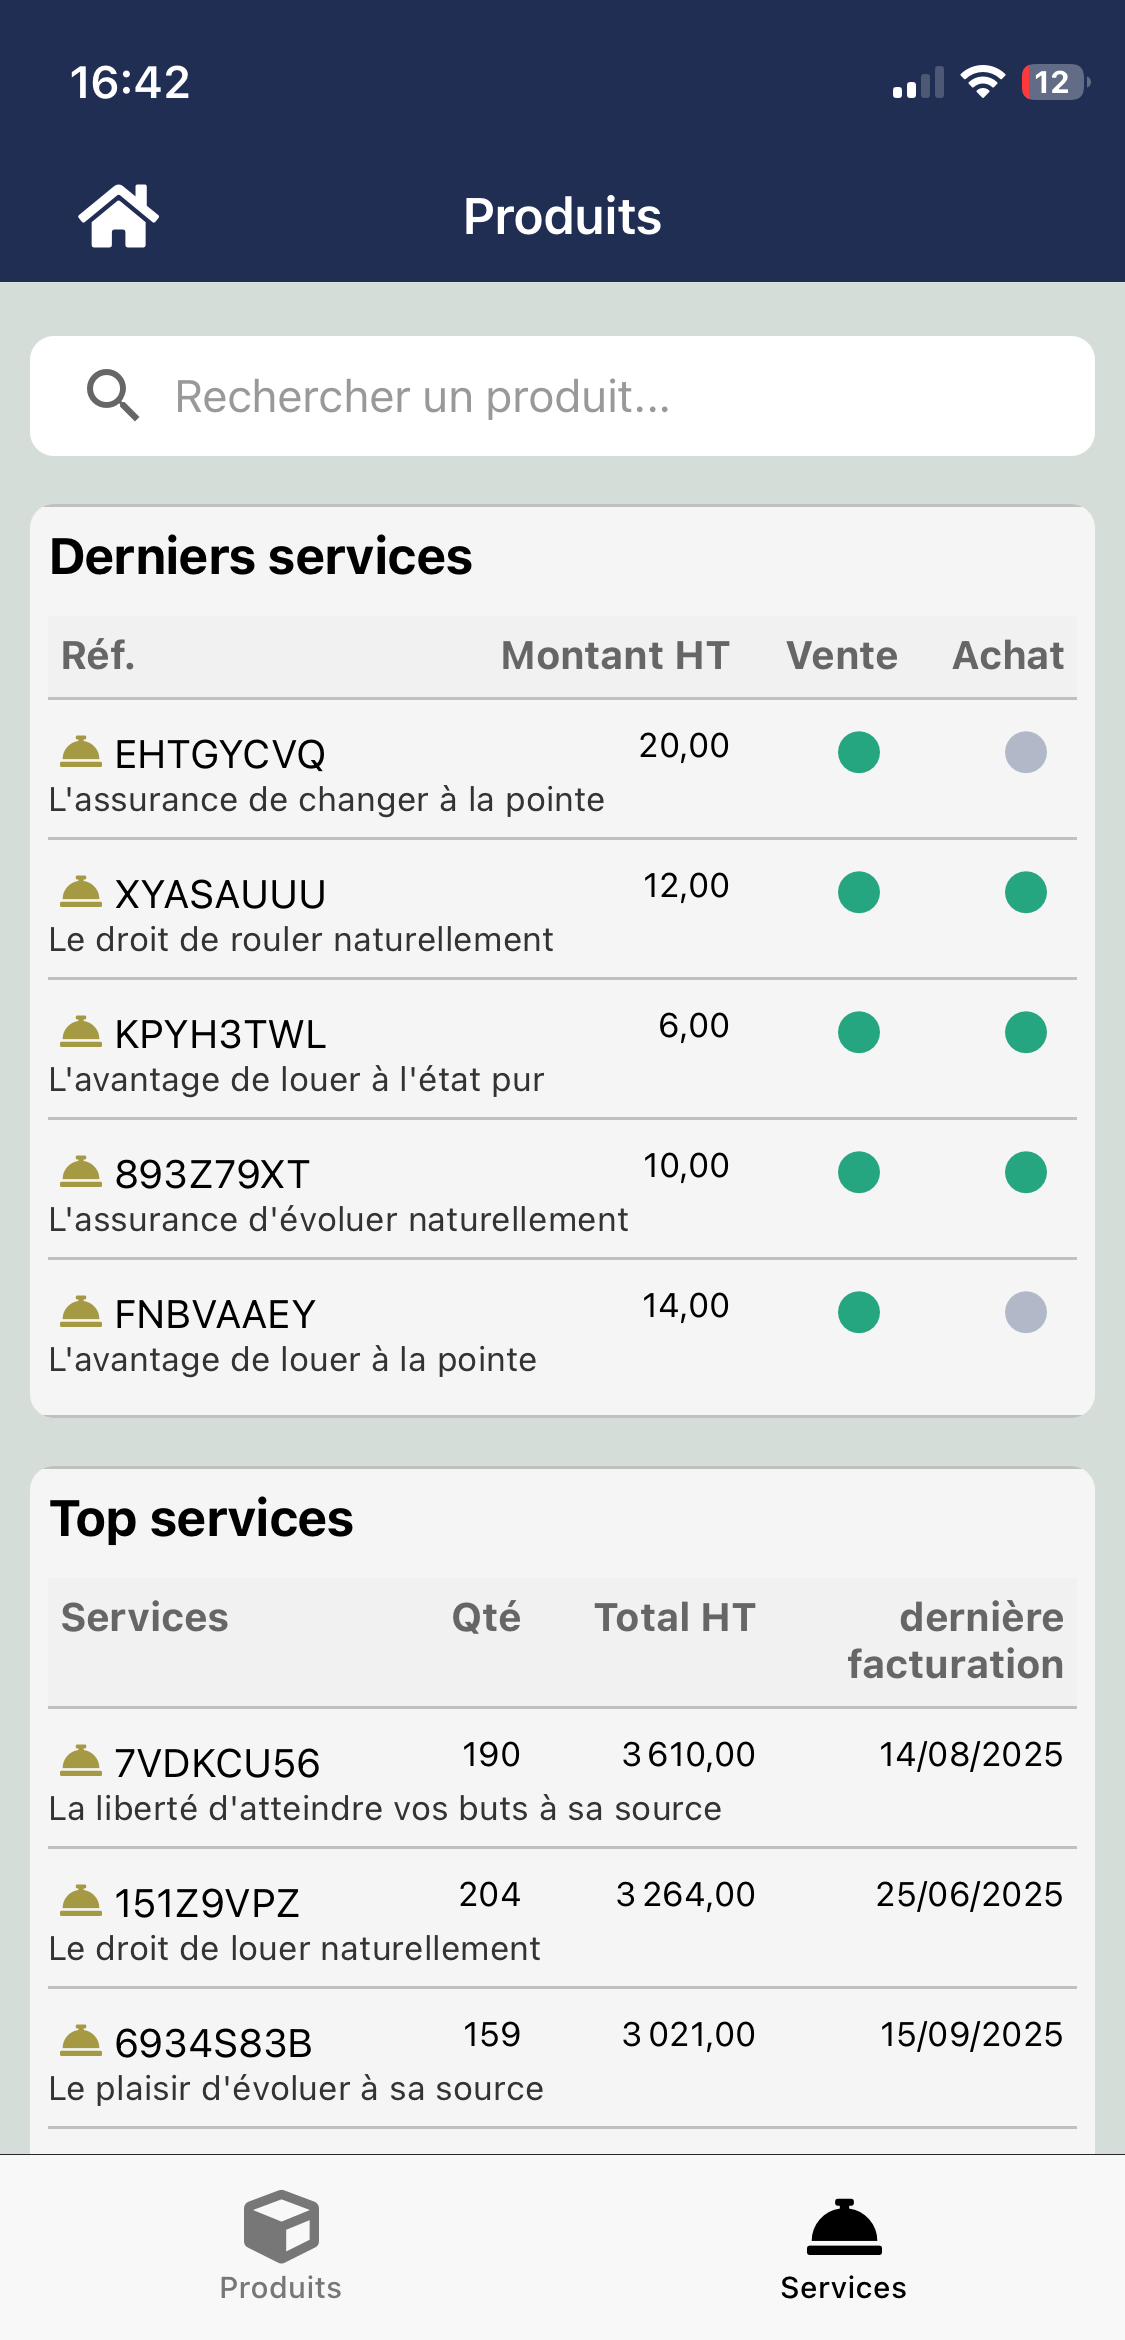Open top service 151Z9VPZ

(208, 1904)
